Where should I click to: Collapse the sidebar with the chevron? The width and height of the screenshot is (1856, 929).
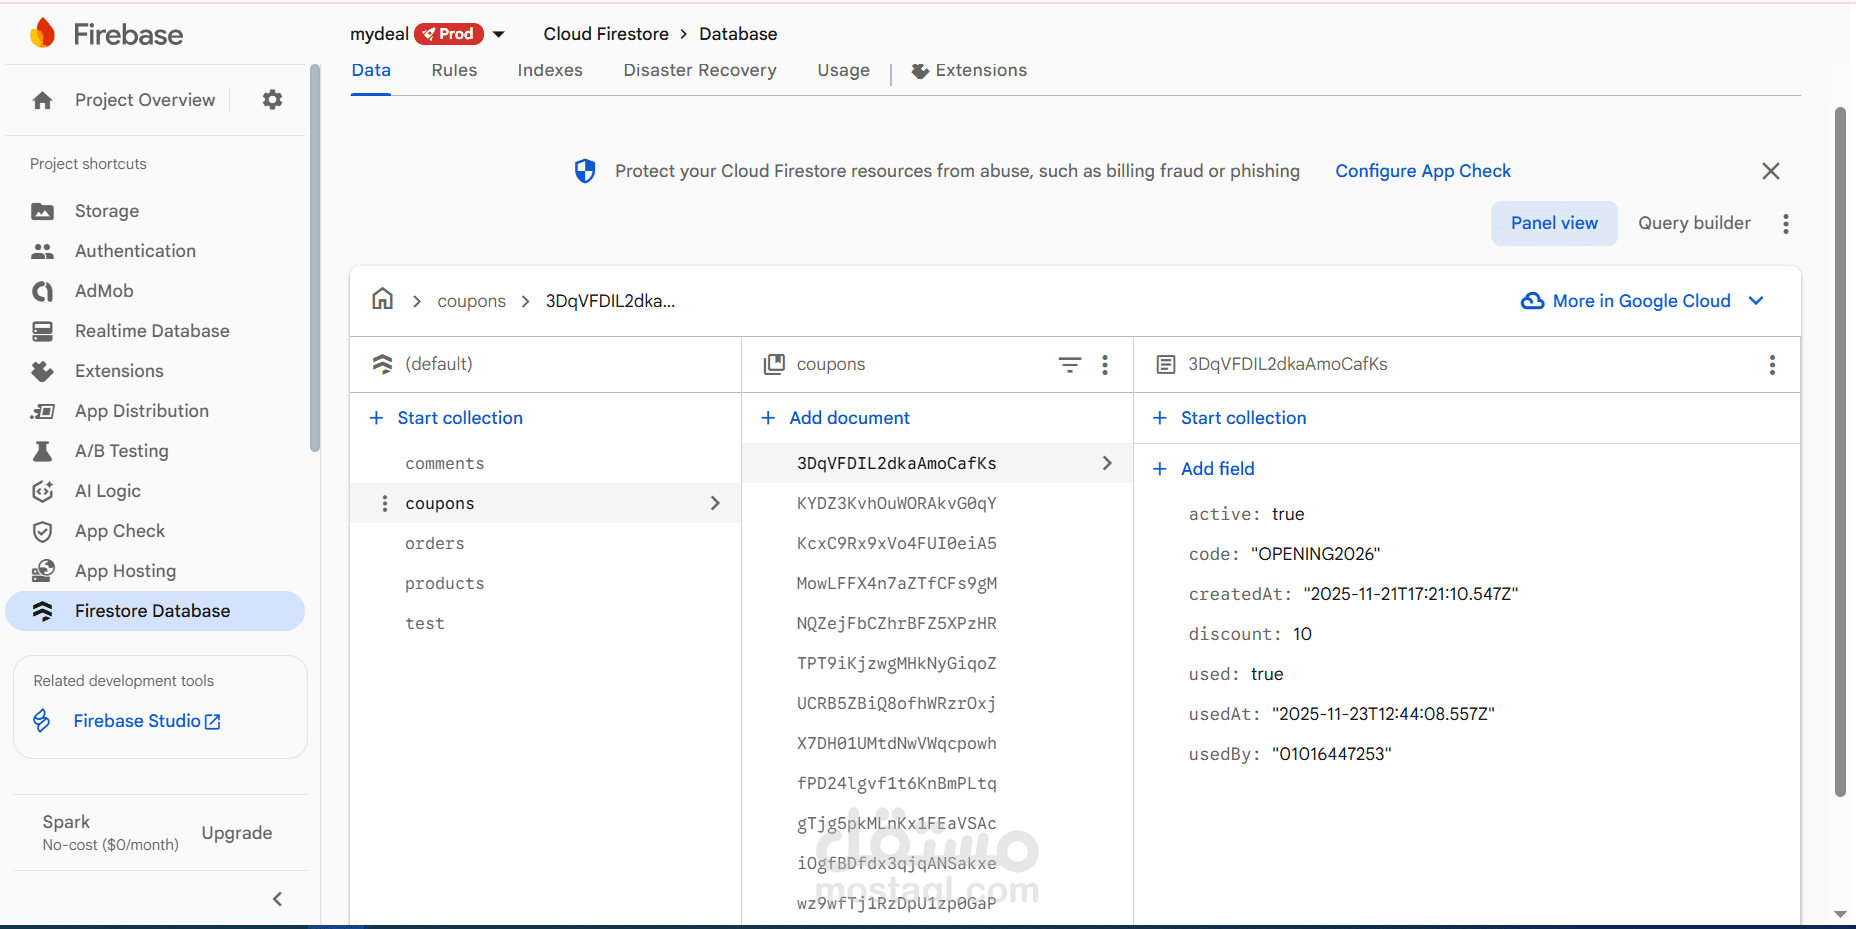click(277, 899)
